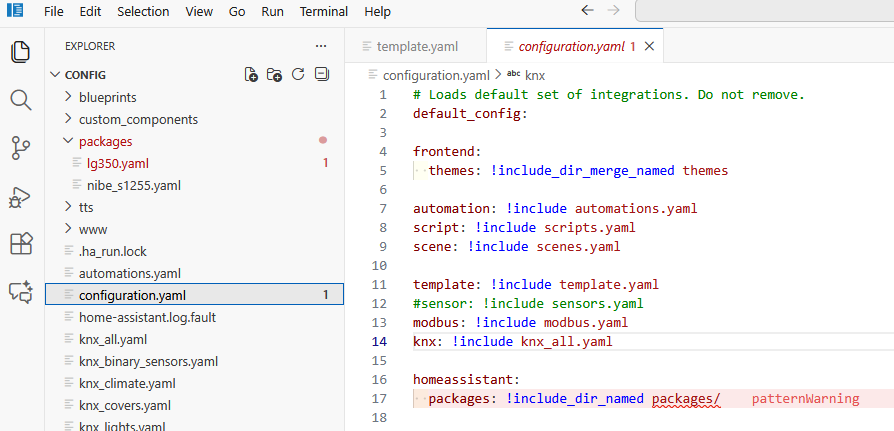Close the configuration.yaml tab
This screenshot has width=894, height=431.
coord(649,46)
